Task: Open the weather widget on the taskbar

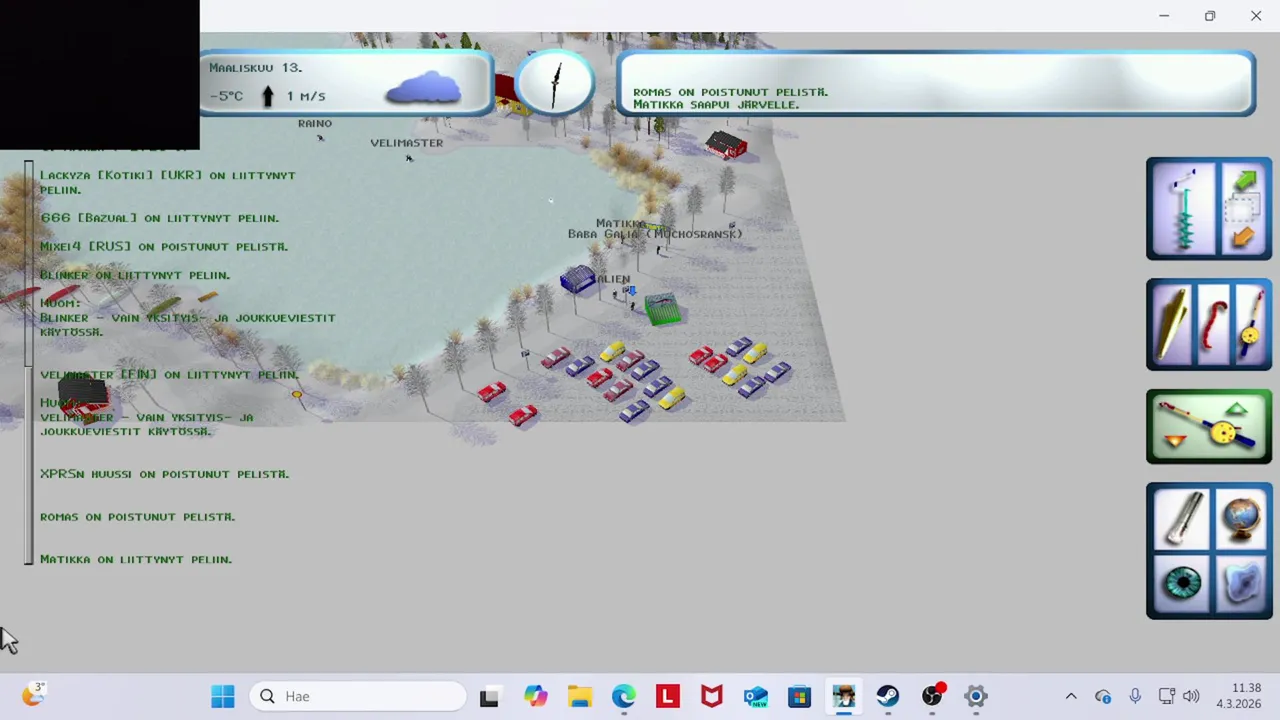Action: click(33, 695)
